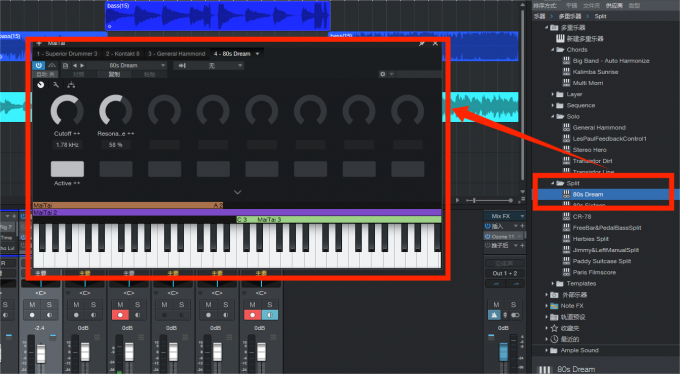Select Stereo Hero preset
The image size is (680, 374).
(589, 150)
